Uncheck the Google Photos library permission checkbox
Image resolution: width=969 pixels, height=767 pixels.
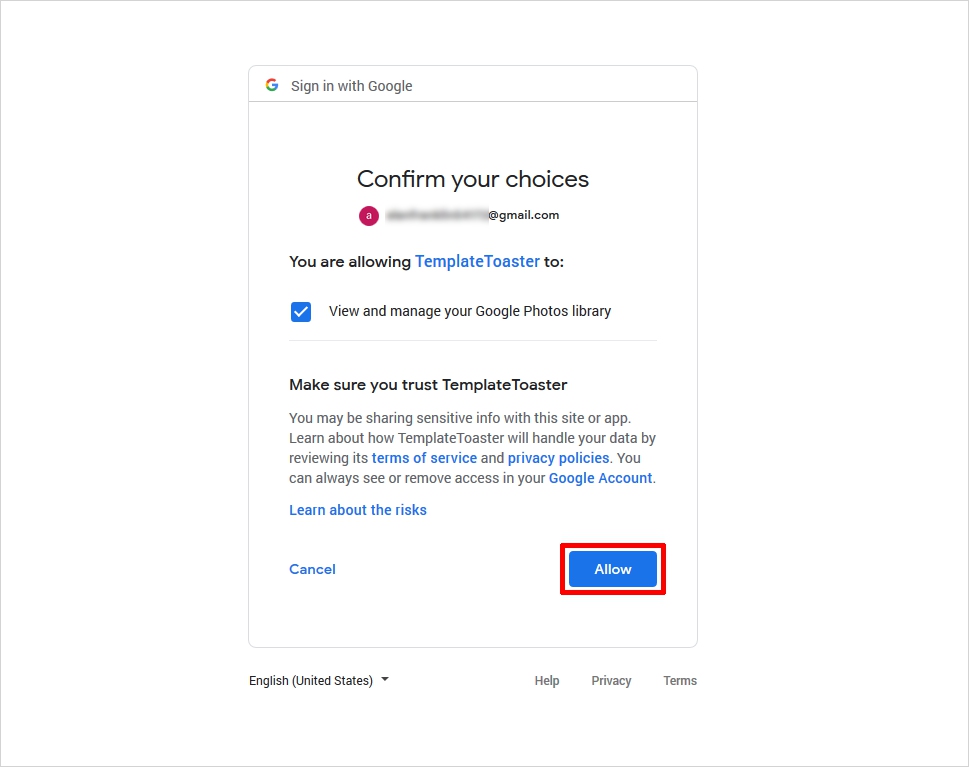[301, 311]
